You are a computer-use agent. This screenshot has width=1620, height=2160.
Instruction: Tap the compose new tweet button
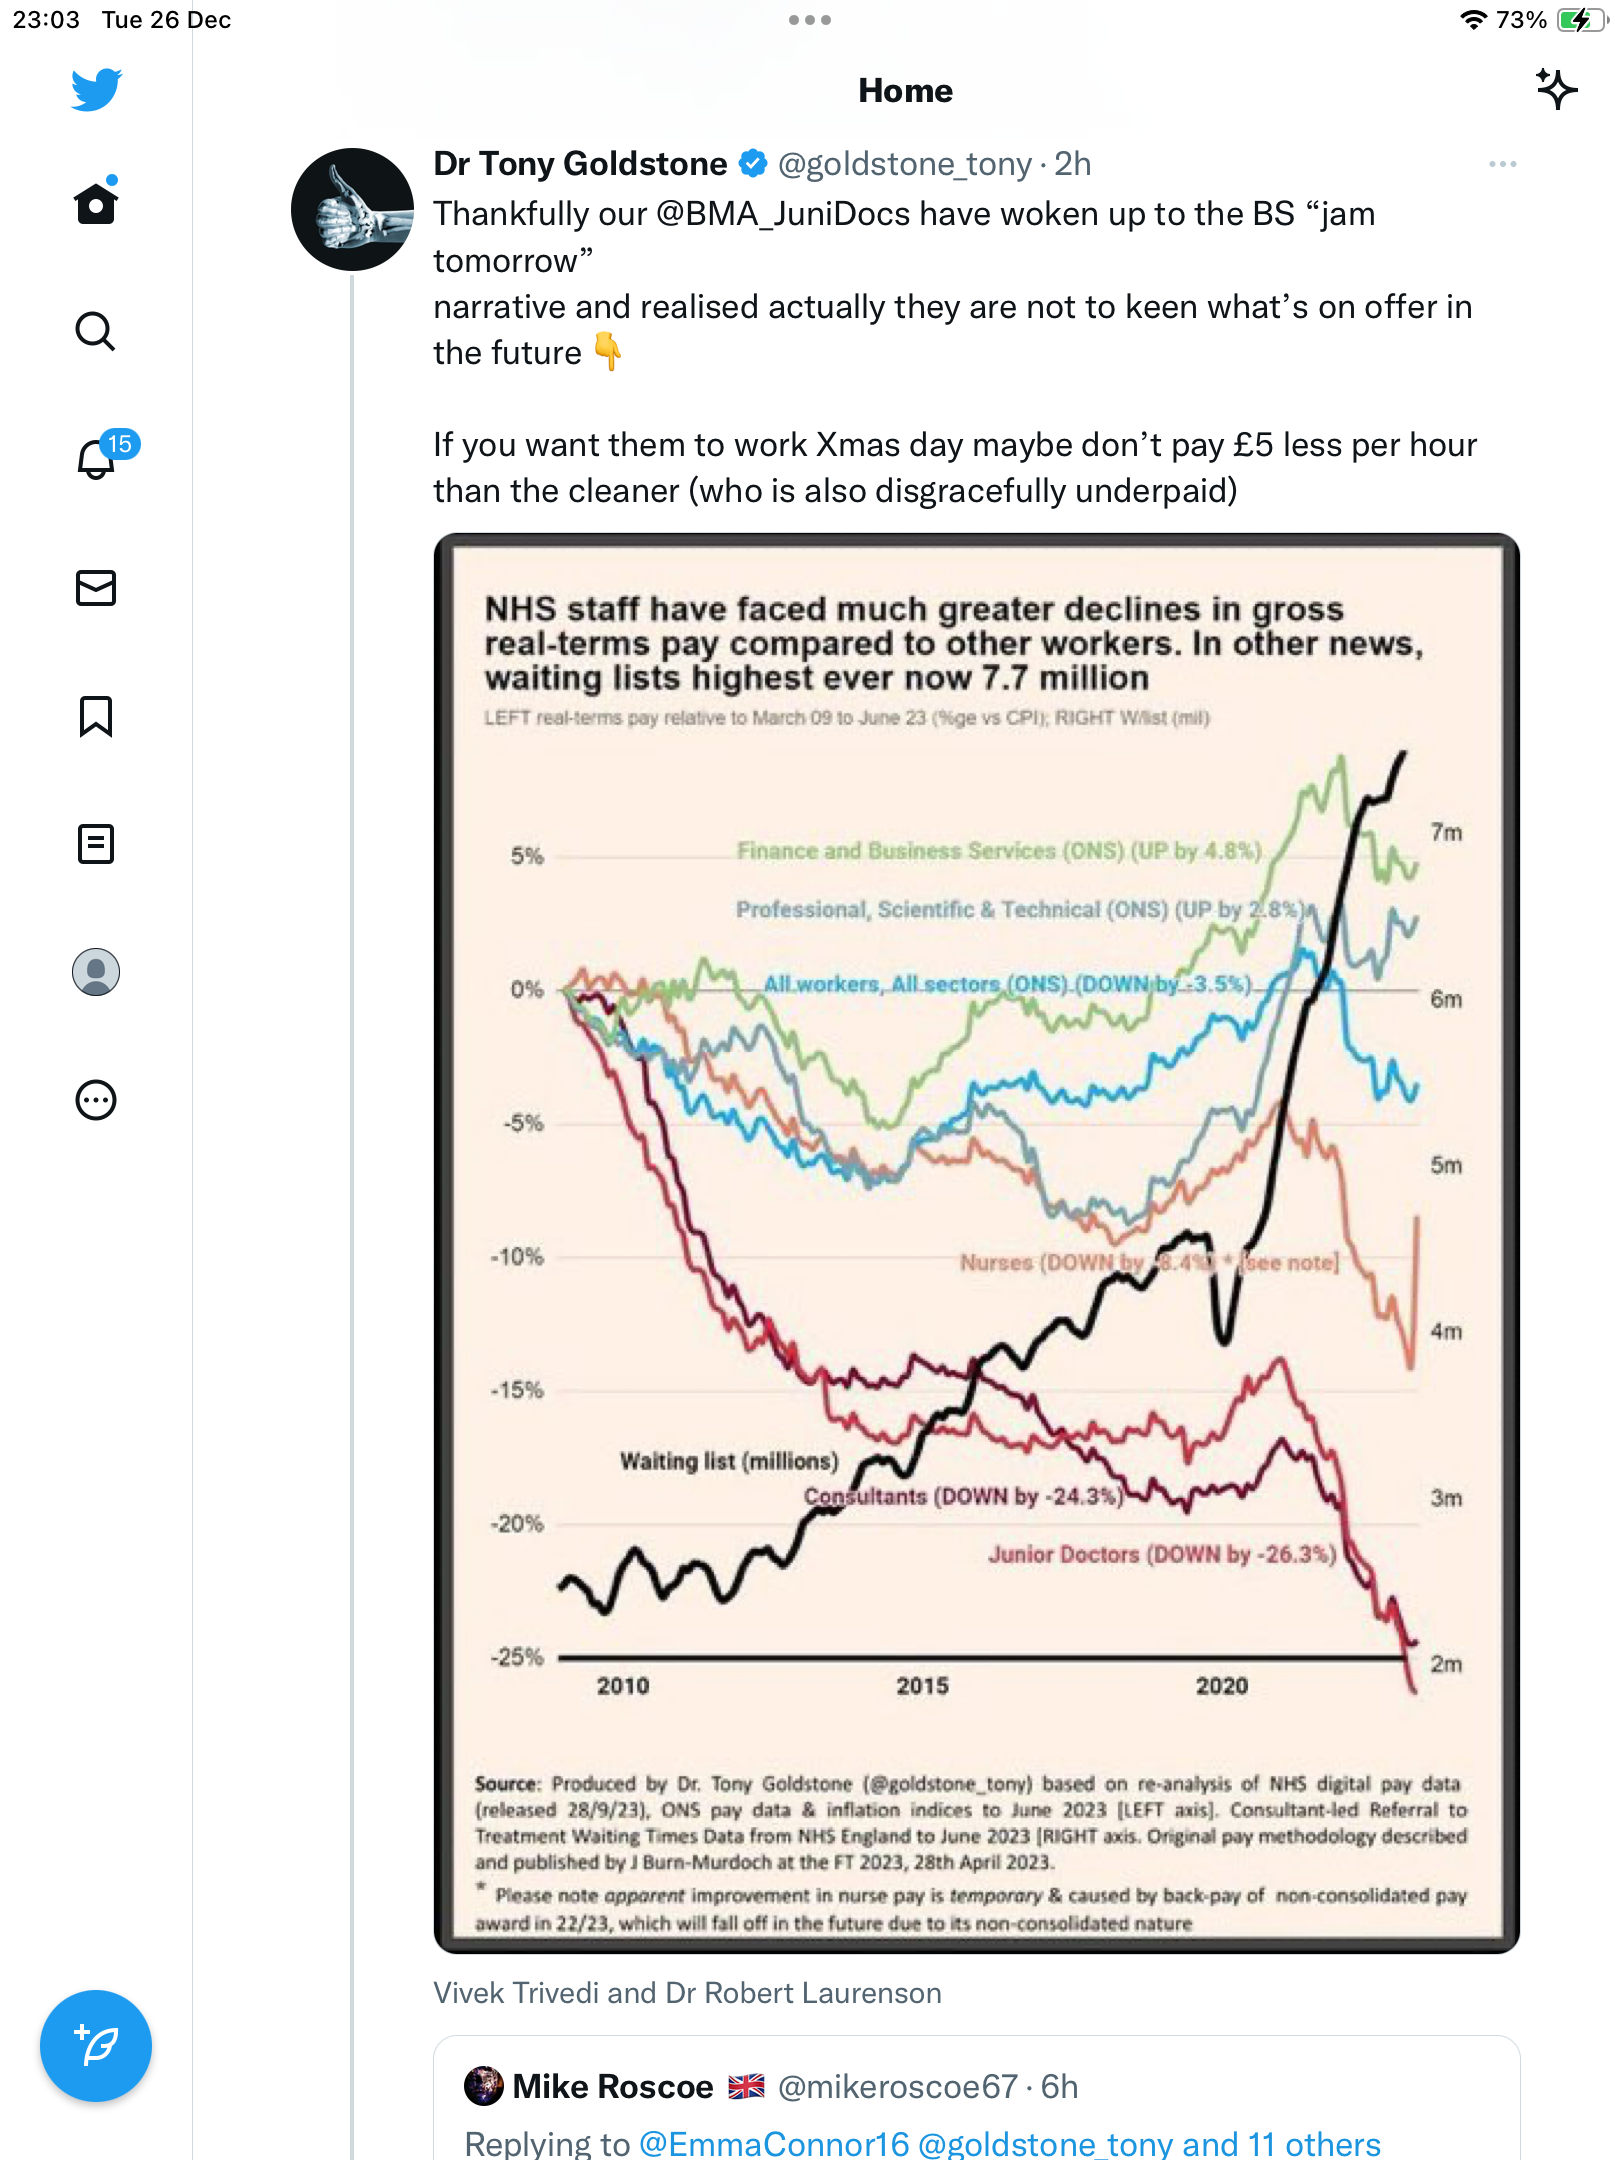[96, 2046]
